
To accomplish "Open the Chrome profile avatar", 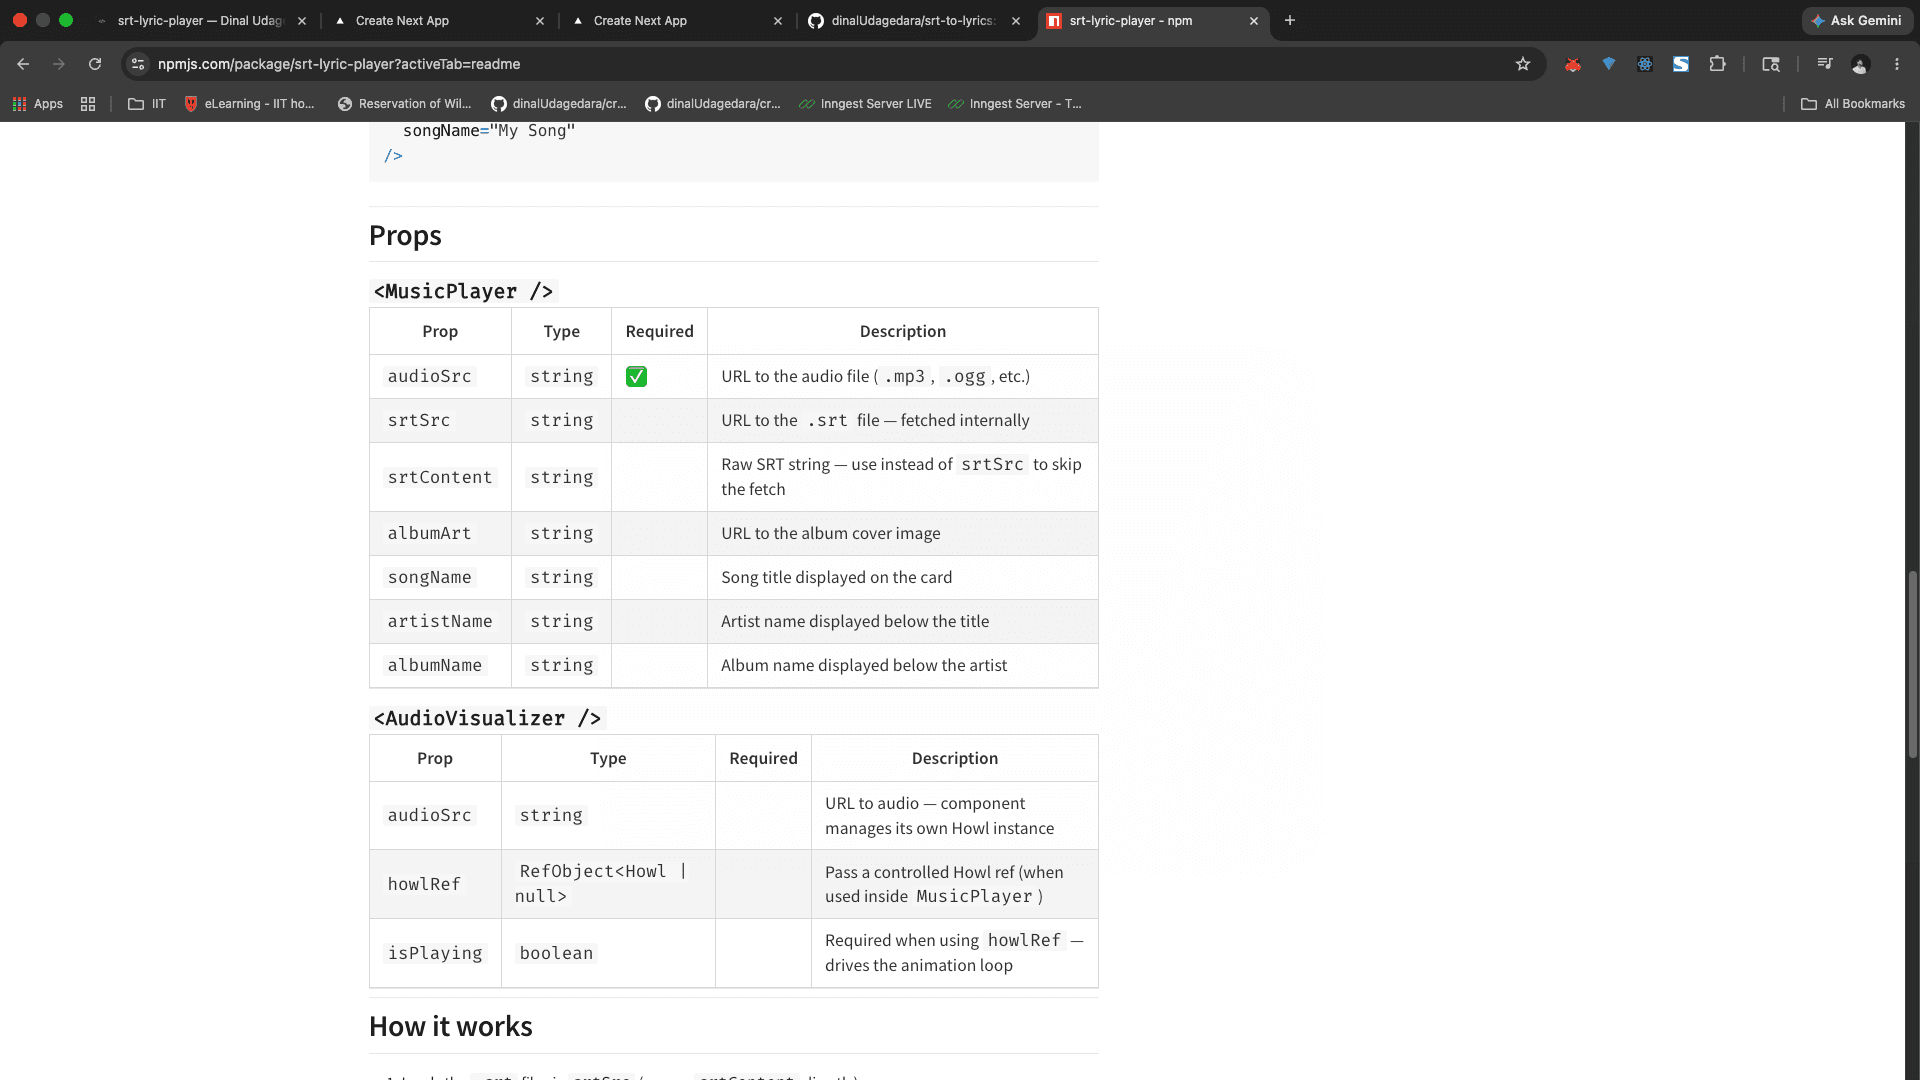I will 1860,64.
